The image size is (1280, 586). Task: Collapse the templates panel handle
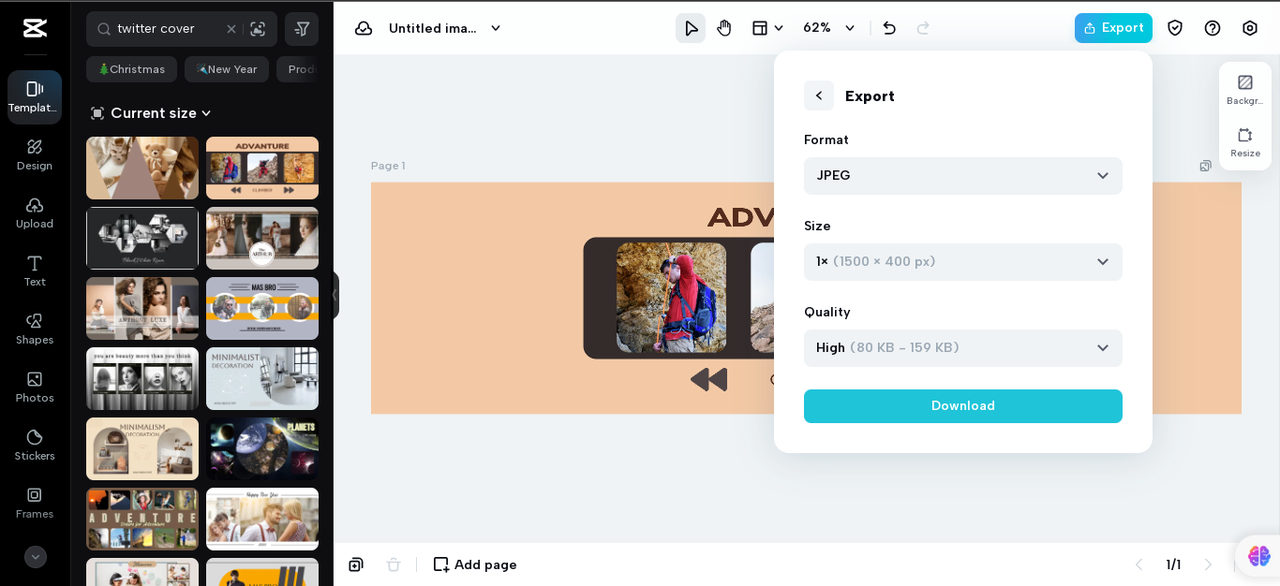[x=336, y=295]
